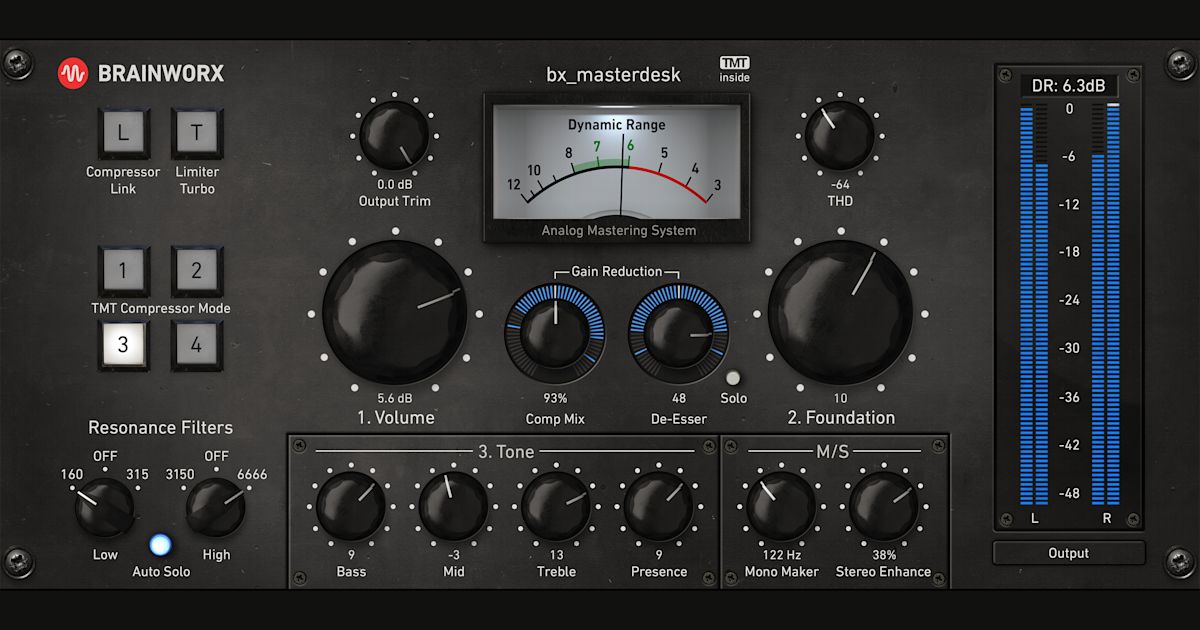The height and width of the screenshot is (630, 1200).
Task: Click the Stereo Enhance knob
Action: click(883, 506)
